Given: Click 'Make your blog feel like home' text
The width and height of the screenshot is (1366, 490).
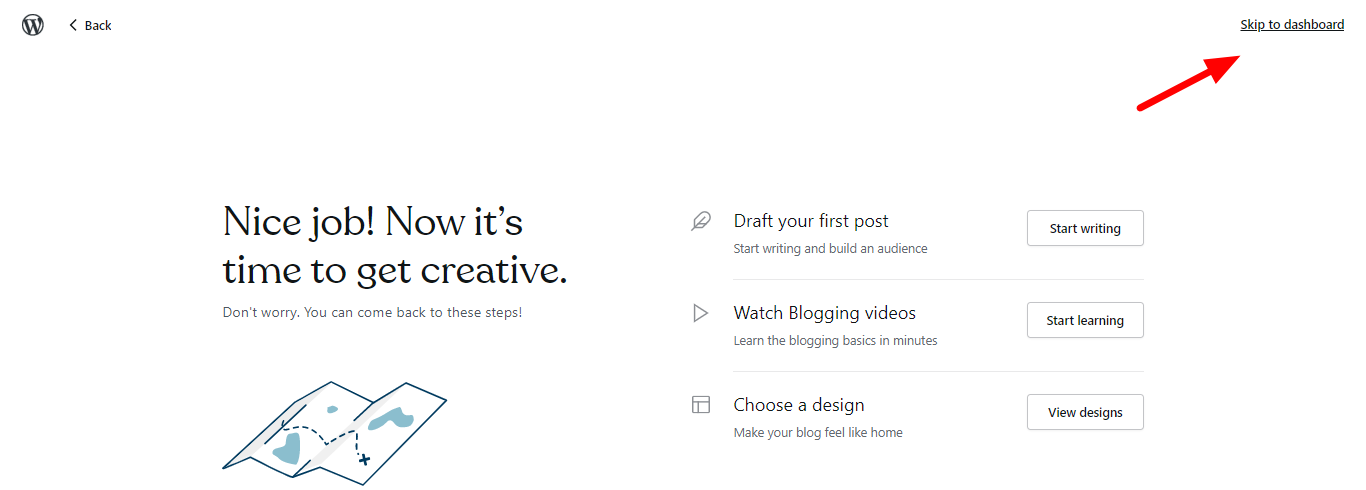Looking at the screenshot, I should pyautogui.click(x=818, y=433).
